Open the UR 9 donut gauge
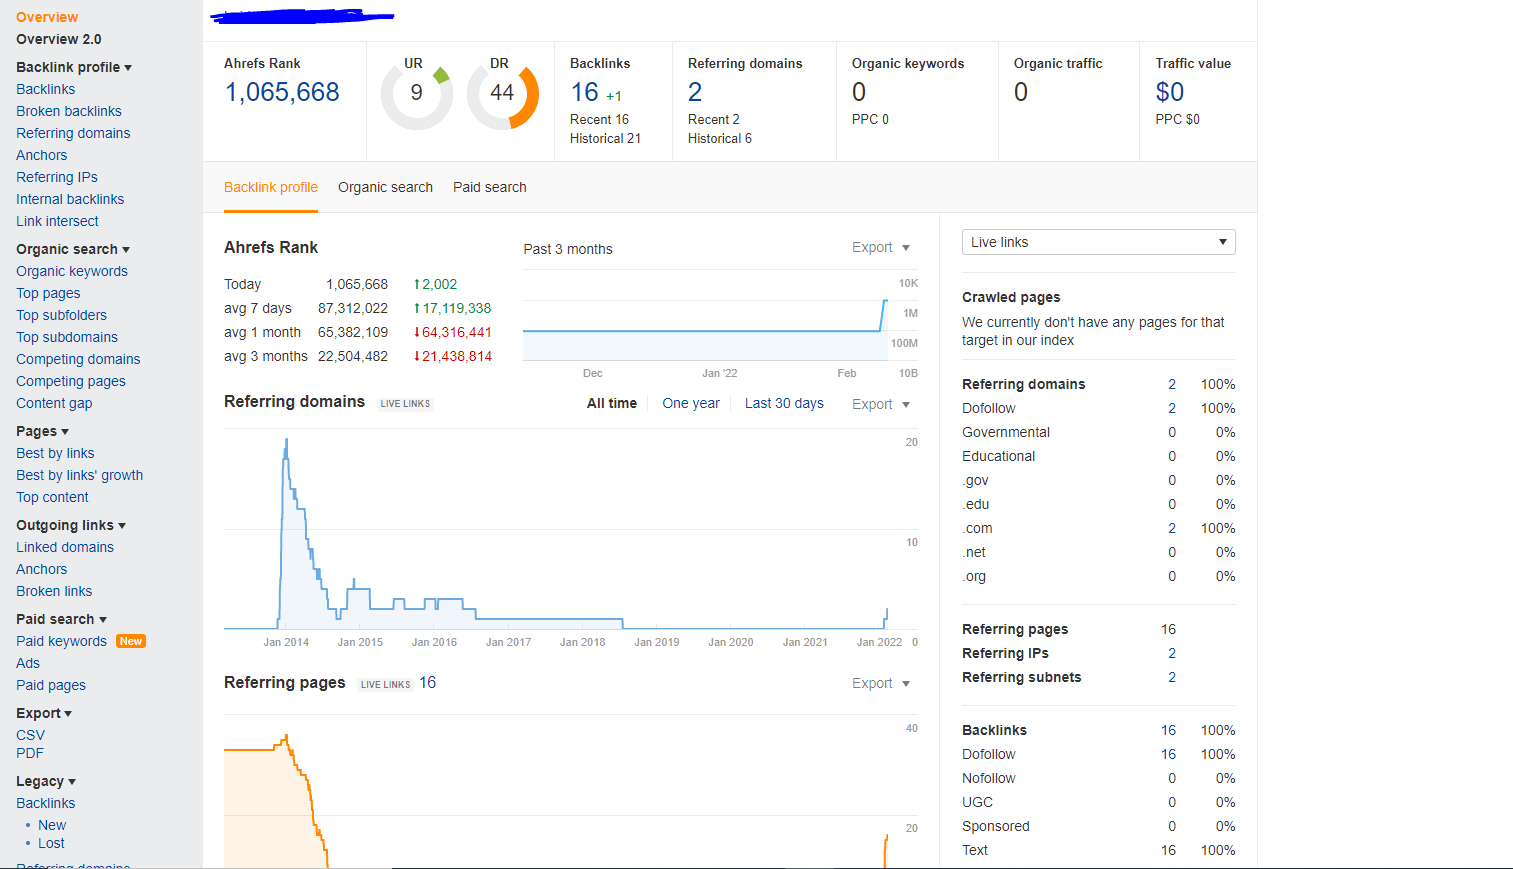This screenshot has height=869, width=1513. point(417,94)
